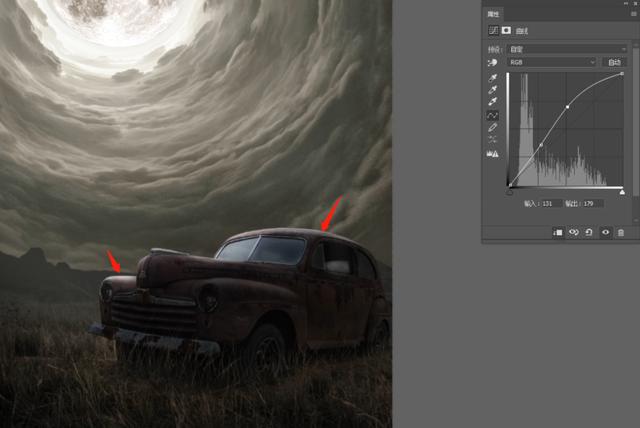This screenshot has width=640, height=428.
Task: Switch to the layer mask view
Action: click(507, 30)
